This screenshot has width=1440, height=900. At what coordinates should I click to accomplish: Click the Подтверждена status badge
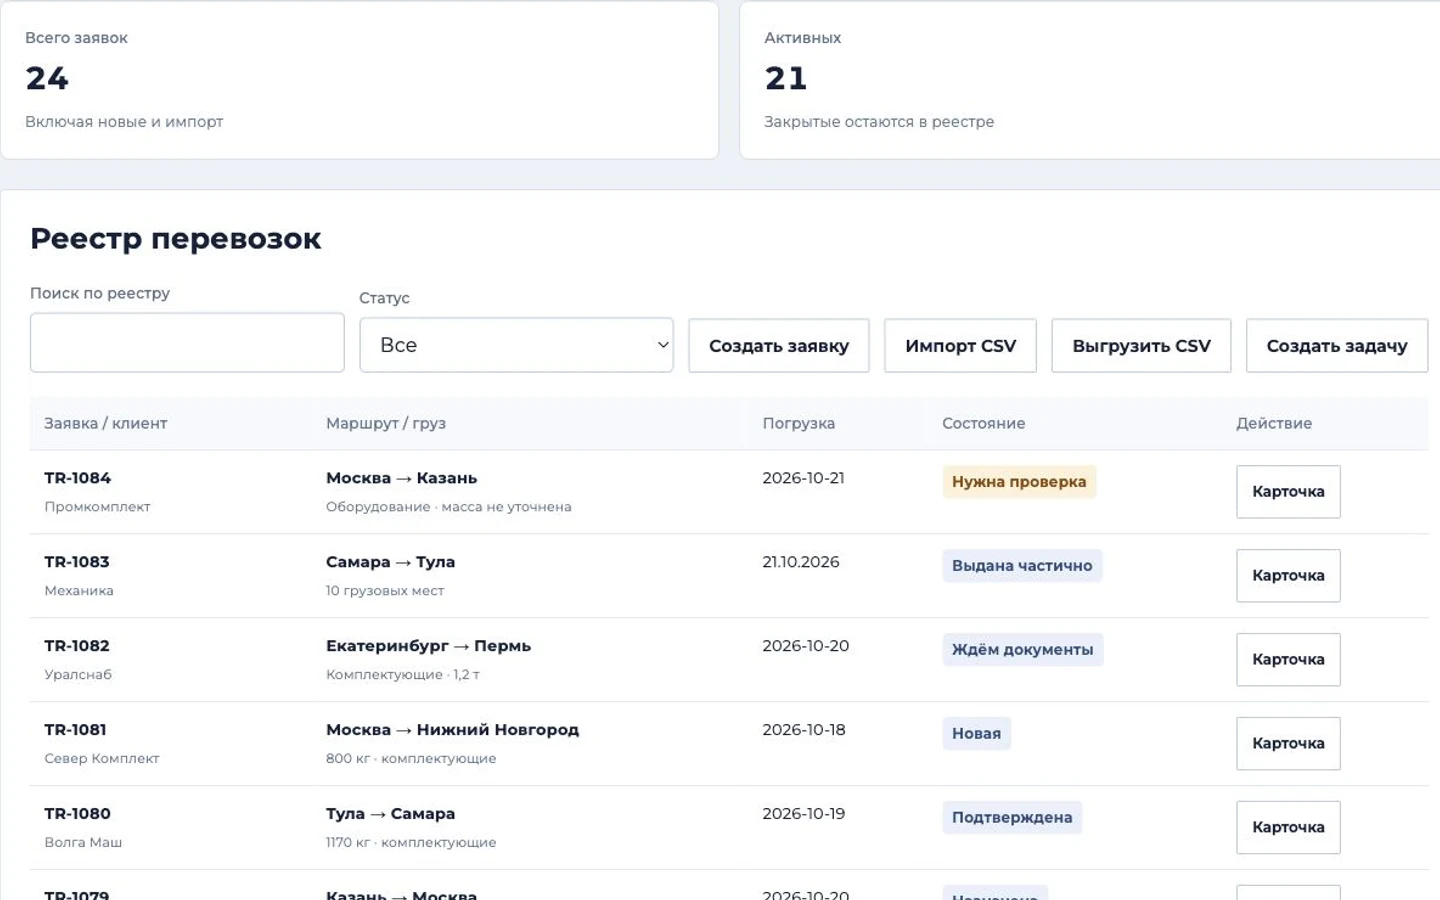click(x=1012, y=818)
